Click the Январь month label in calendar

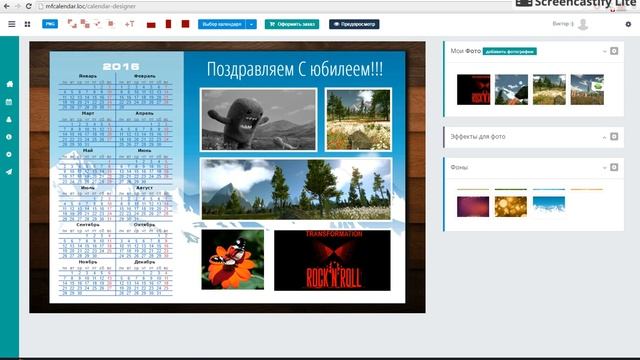(88, 76)
